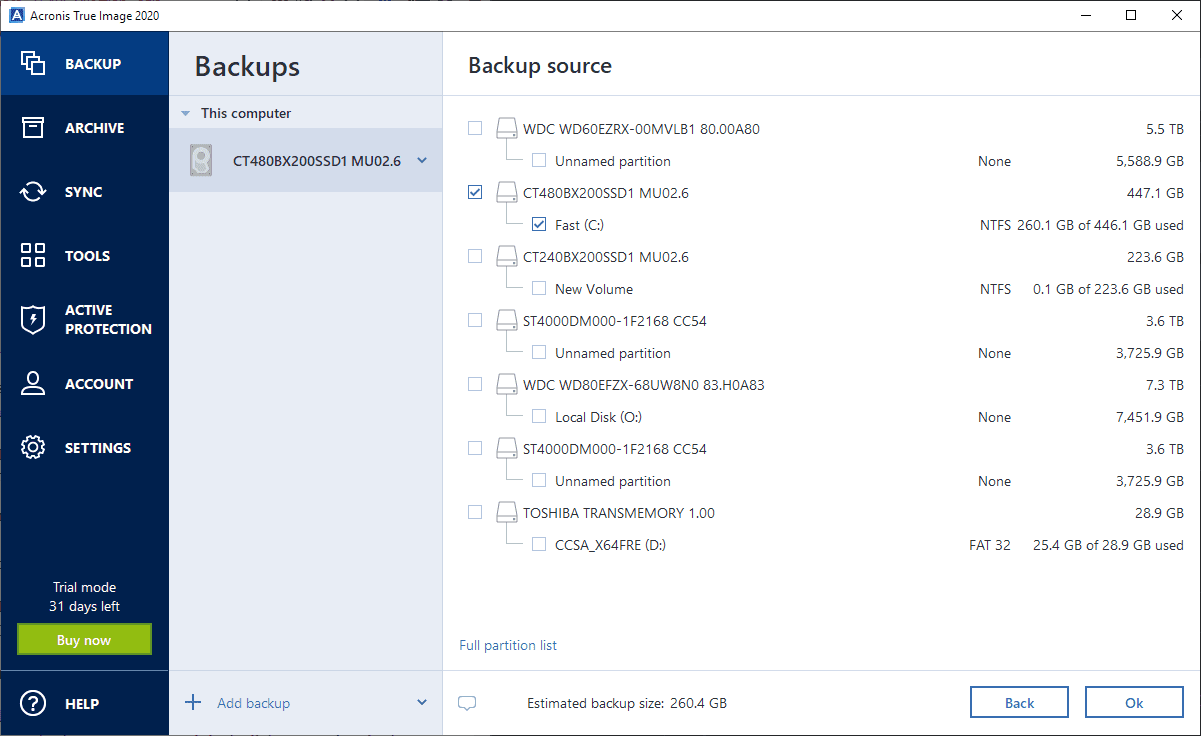Click the plus icon next to Add backup
This screenshot has width=1201, height=736.
point(193,702)
